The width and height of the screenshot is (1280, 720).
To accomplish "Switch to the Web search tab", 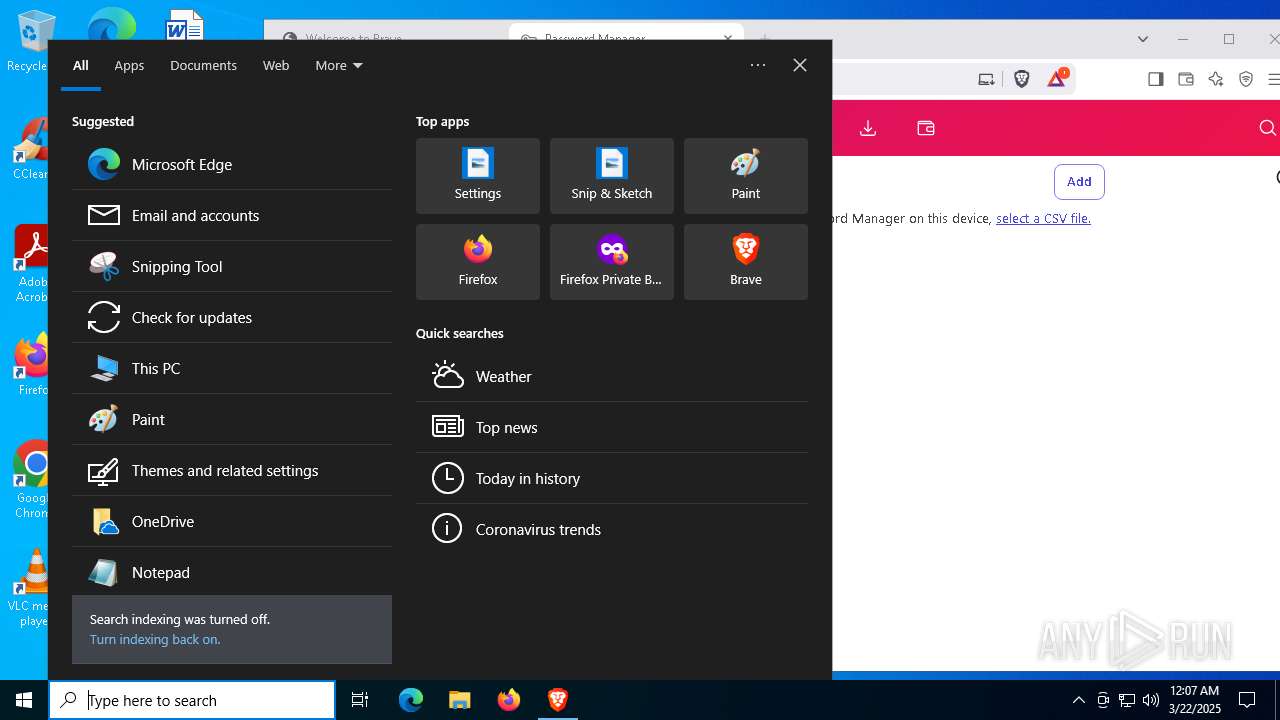I will click(x=276, y=65).
